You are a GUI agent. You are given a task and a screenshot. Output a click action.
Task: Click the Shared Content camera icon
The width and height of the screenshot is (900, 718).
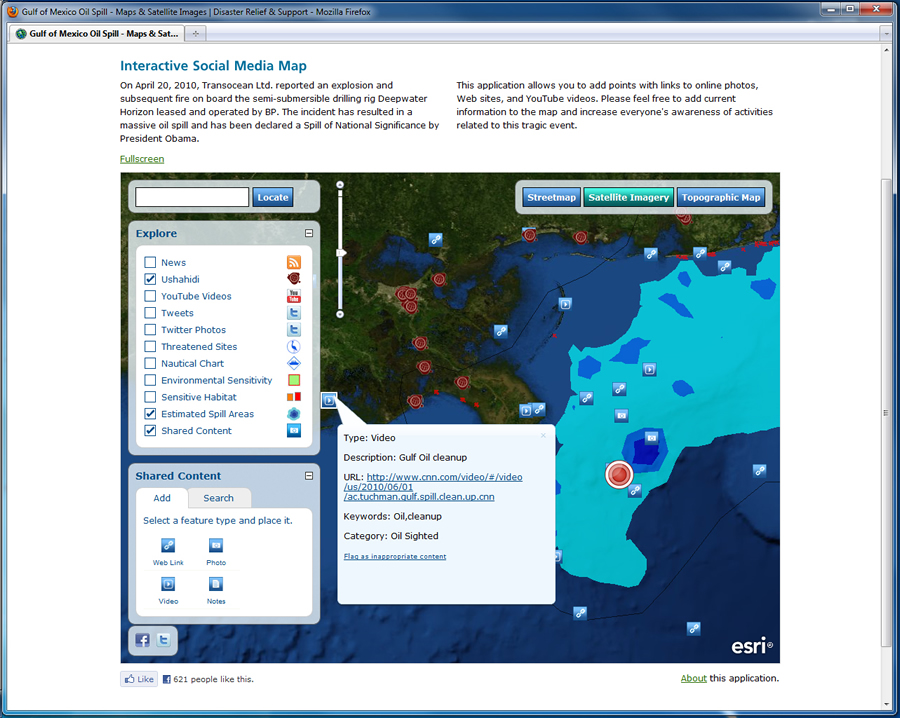tap(294, 430)
